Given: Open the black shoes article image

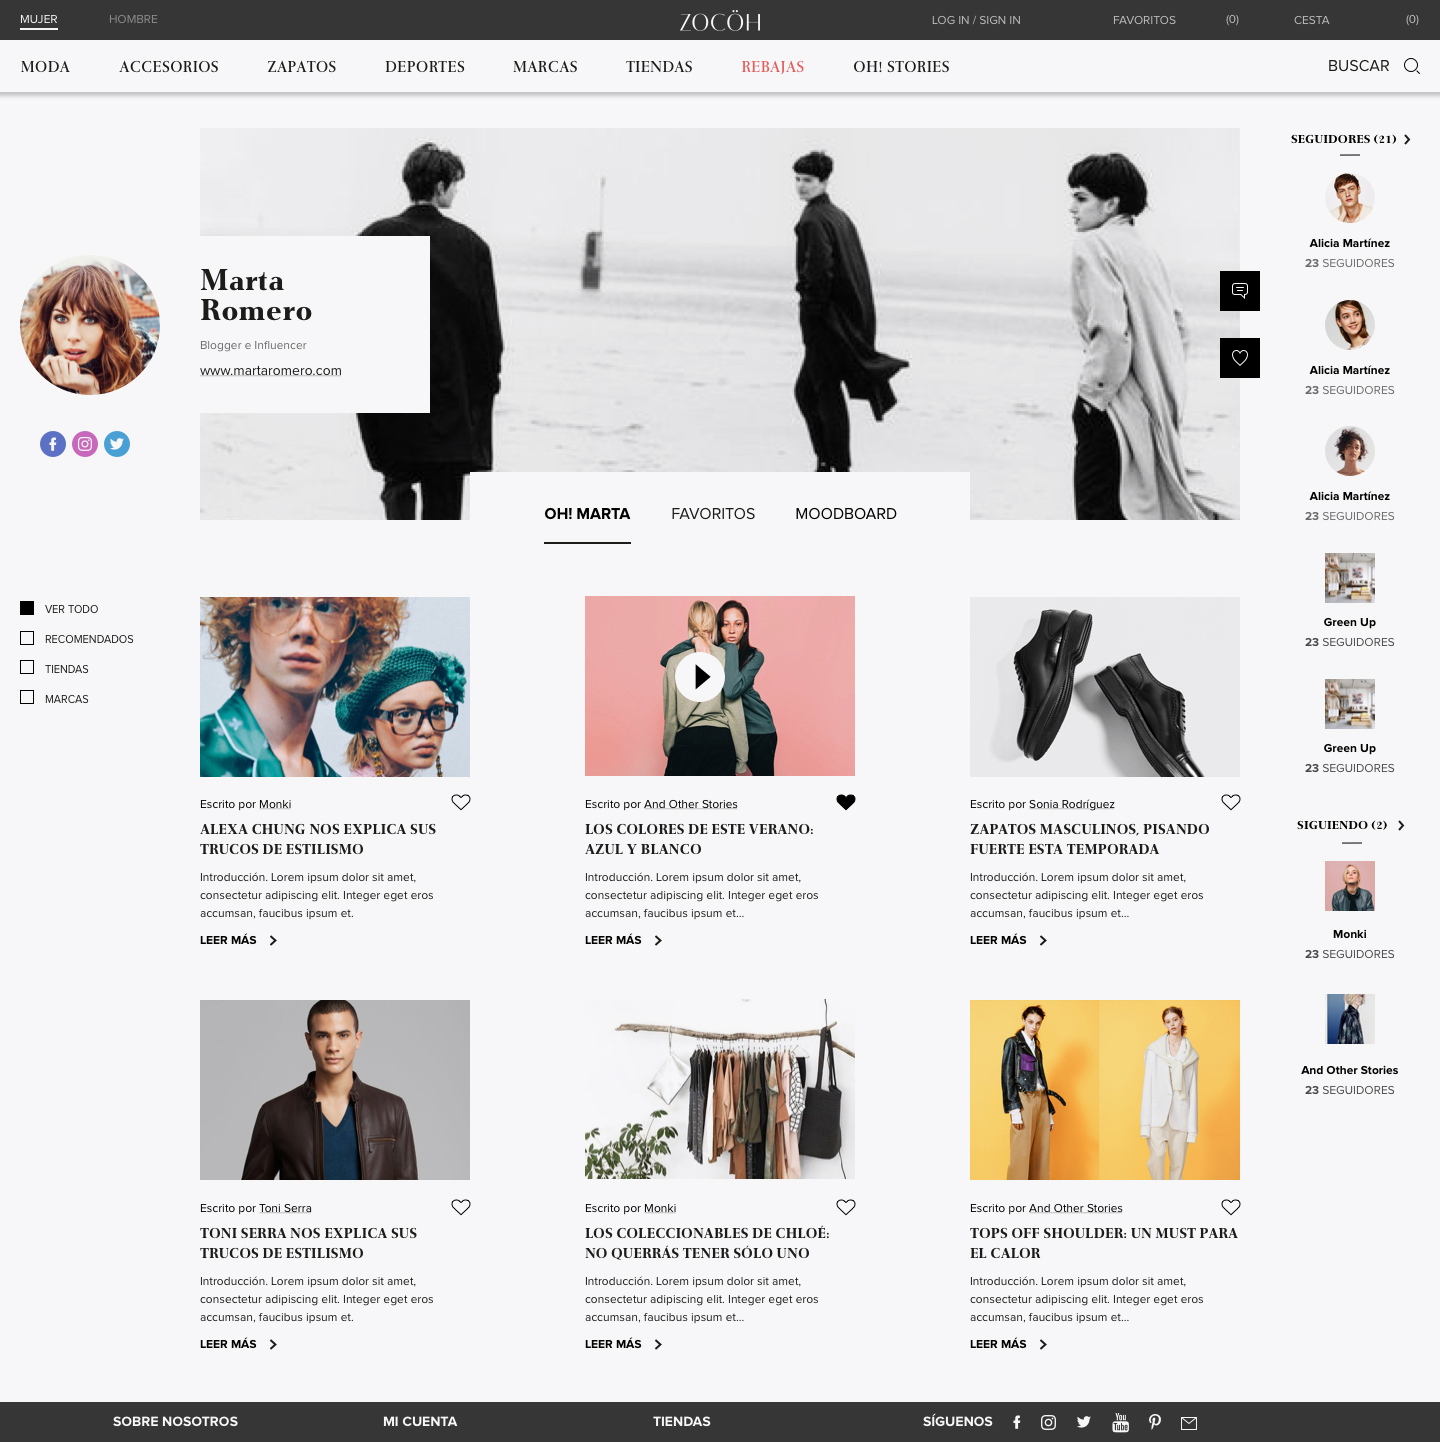Looking at the screenshot, I should [1105, 687].
